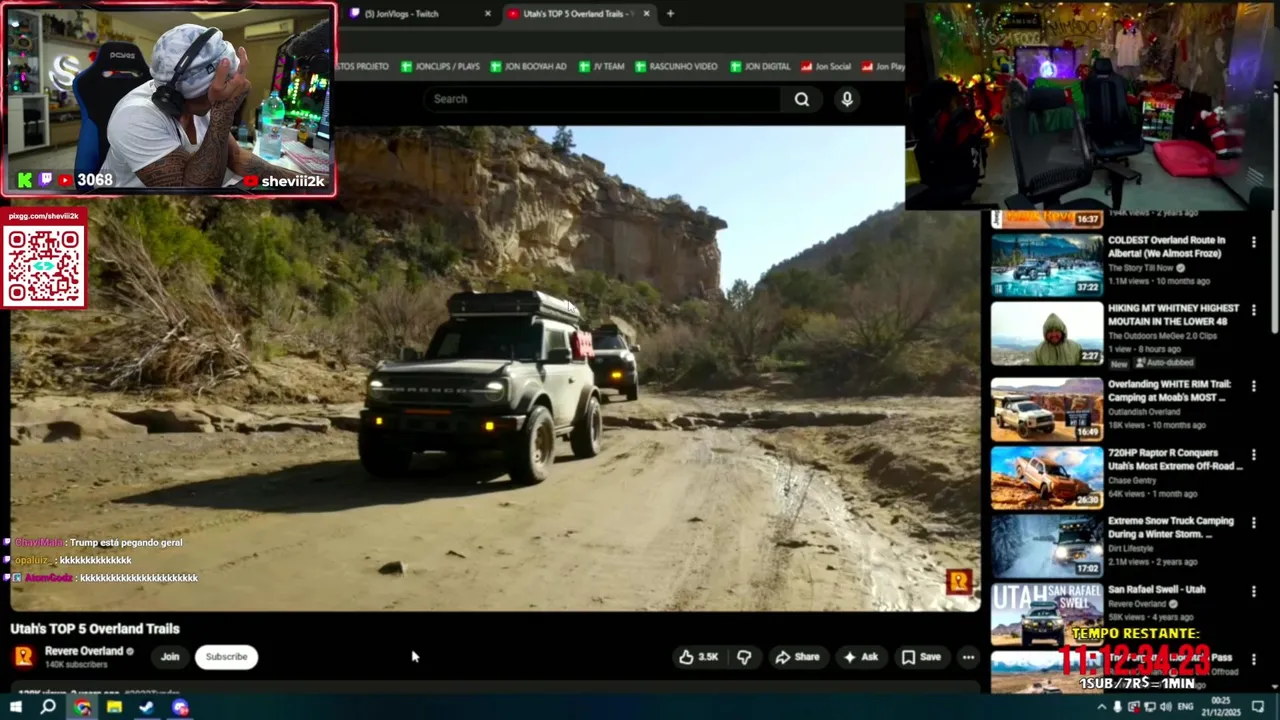Open options for COLDEST Overland Route video
The height and width of the screenshot is (720, 1280).
pyautogui.click(x=1253, y=242)
